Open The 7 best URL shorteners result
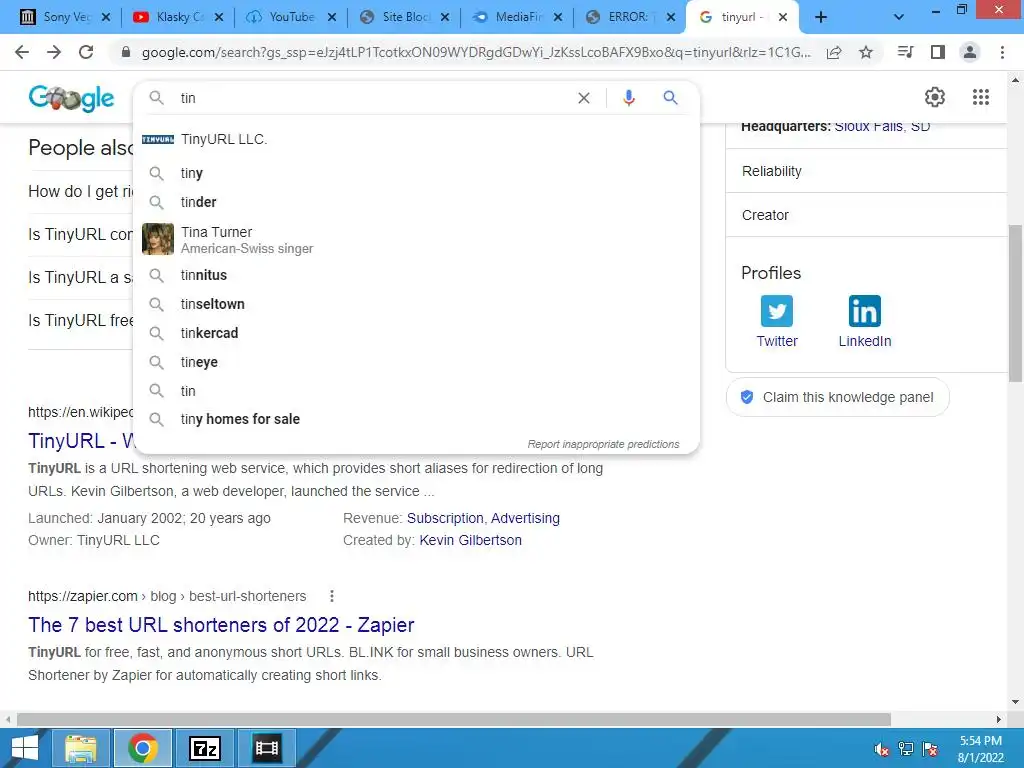Image resolution: width=1024 pixels, height=768 pixels. (x=221, y=625)
